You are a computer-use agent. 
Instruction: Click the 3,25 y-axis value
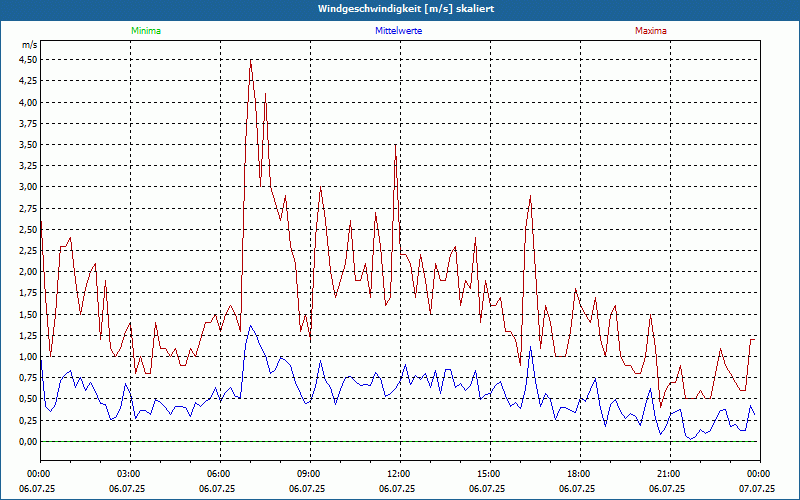(29, 166)
